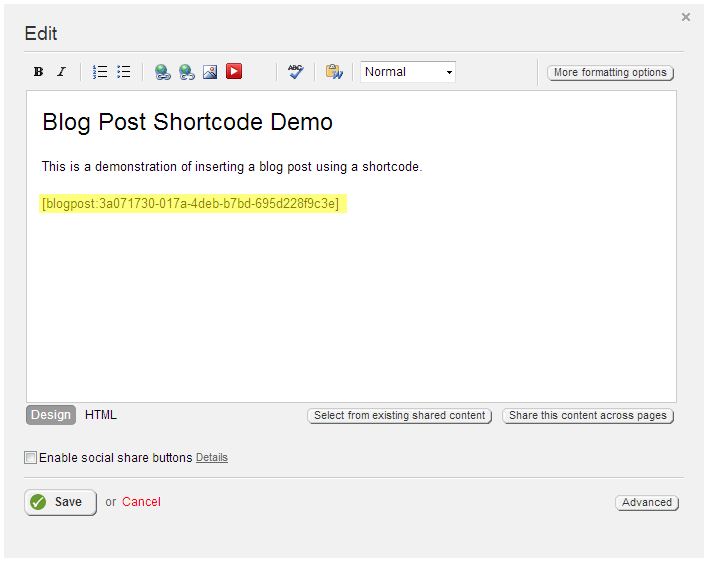Toggle italic formatting in toolbar
706x563 pixels.
(62, 72)
